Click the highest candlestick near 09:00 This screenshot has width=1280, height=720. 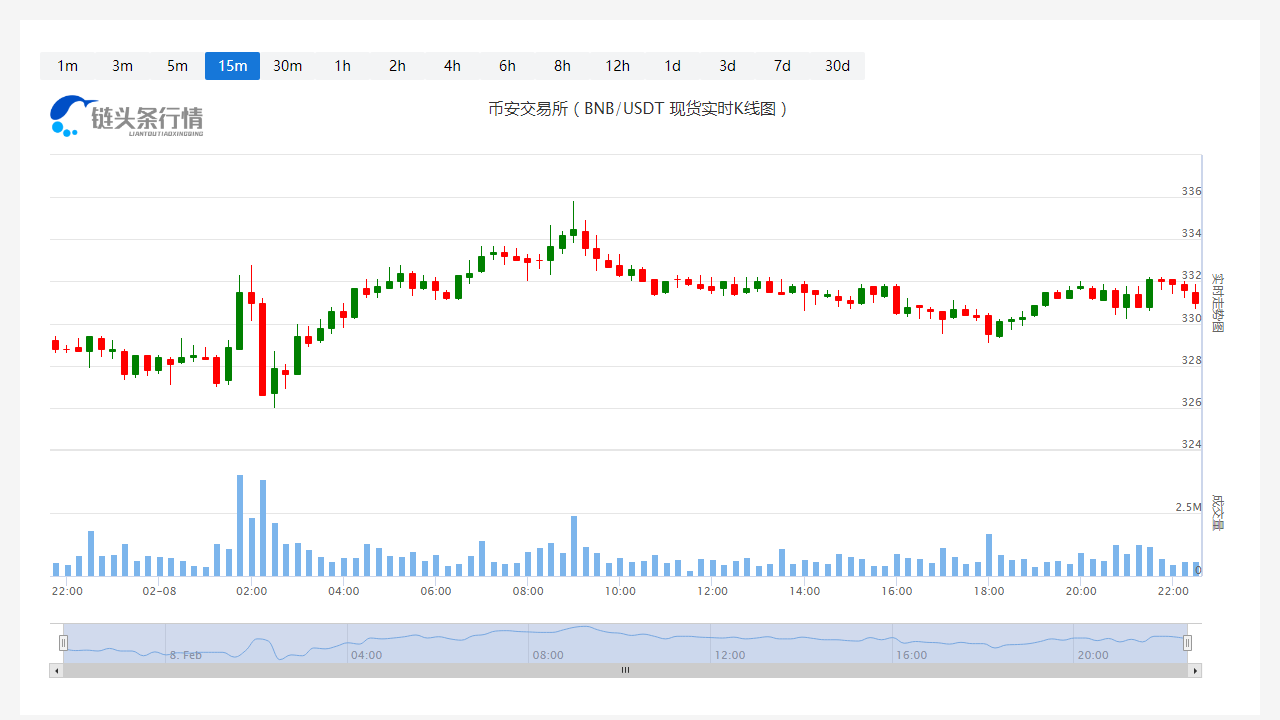click(573, 232)
